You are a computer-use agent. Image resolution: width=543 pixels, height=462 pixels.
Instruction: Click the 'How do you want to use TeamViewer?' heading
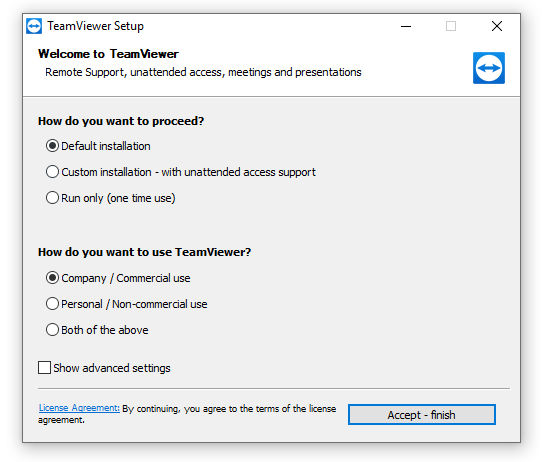tap(144, 252)
